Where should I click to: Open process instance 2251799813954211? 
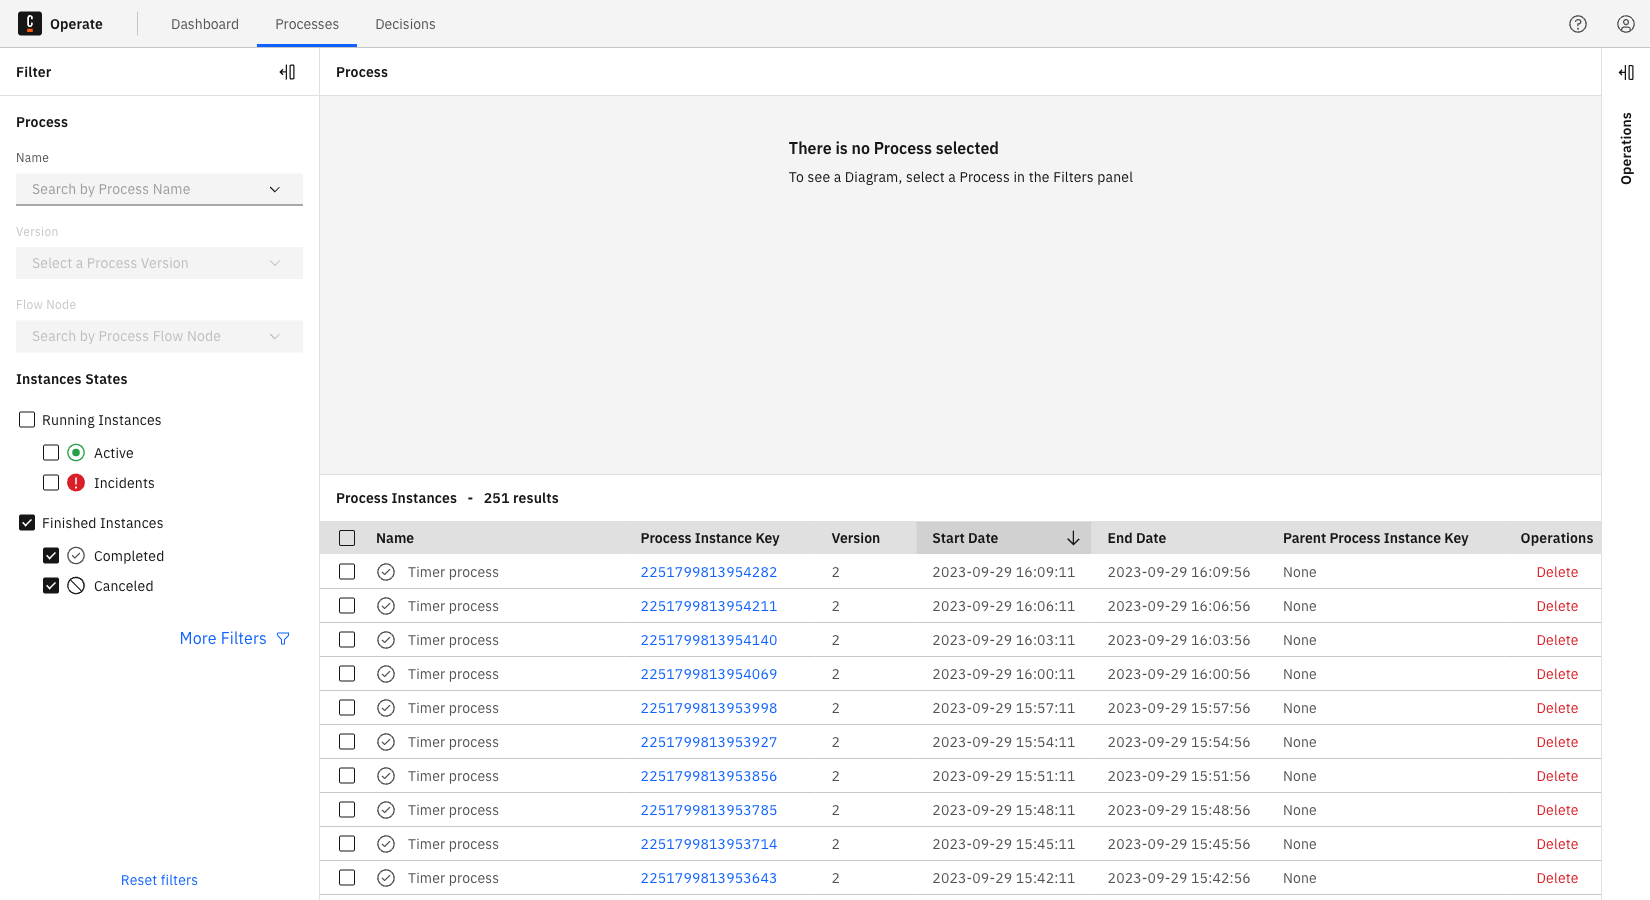[709, 606]
